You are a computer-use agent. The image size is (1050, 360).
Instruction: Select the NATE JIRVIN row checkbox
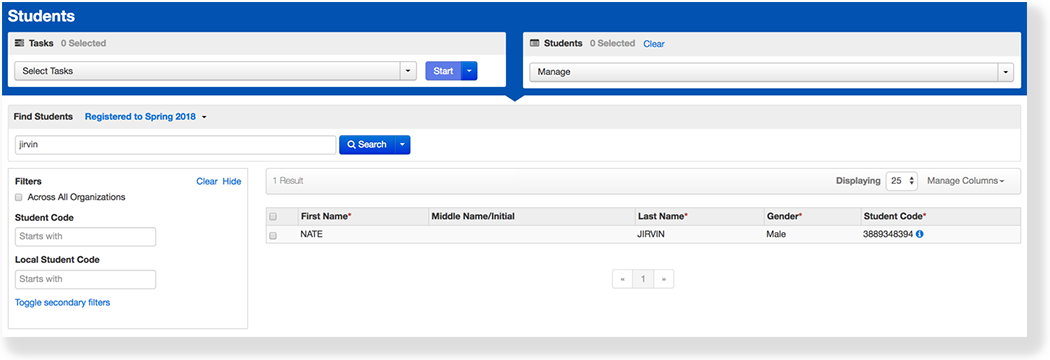point(273,236)
